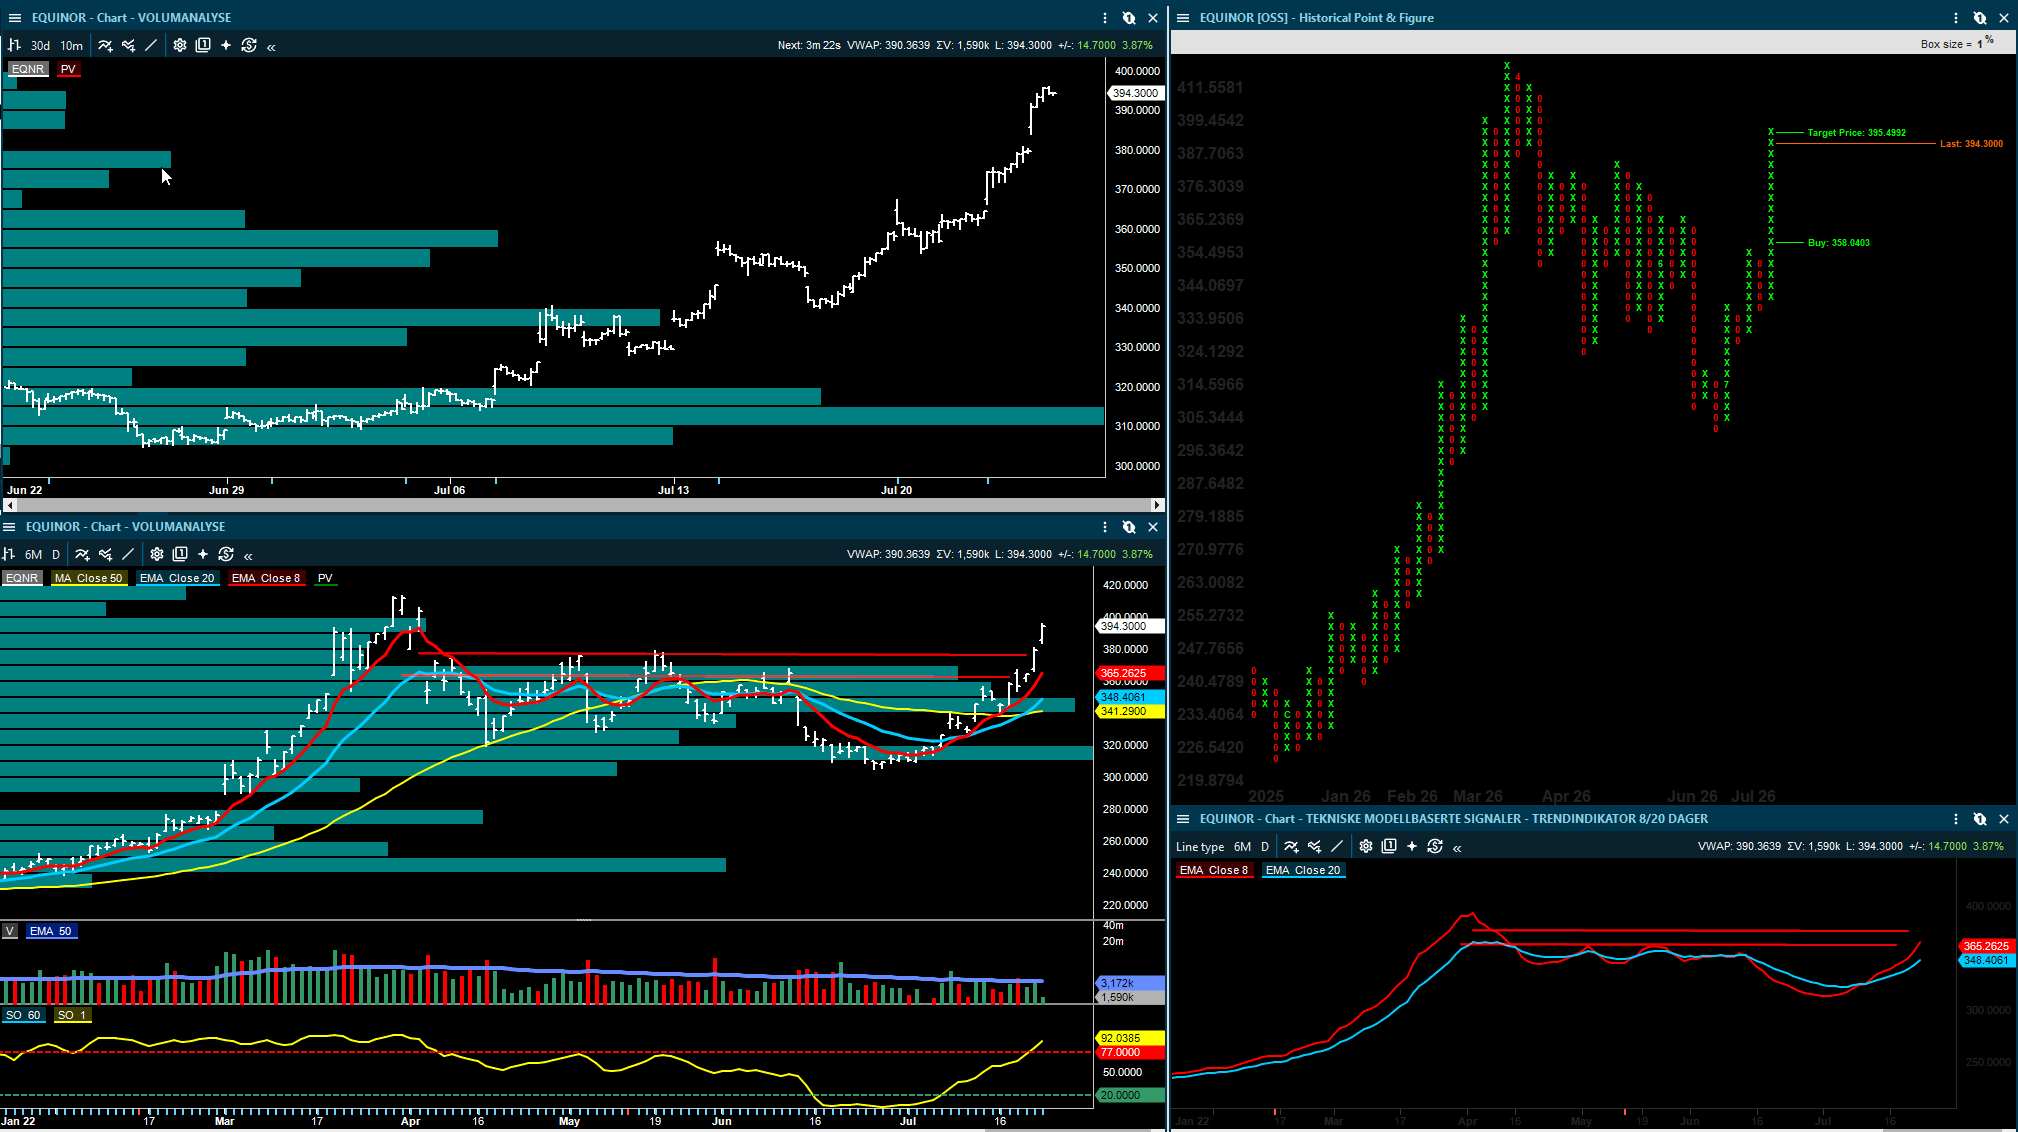Toggle PV label in lower VOLUMANALYSE chart
The image size is (2018, 1132).
pos(325,578)
